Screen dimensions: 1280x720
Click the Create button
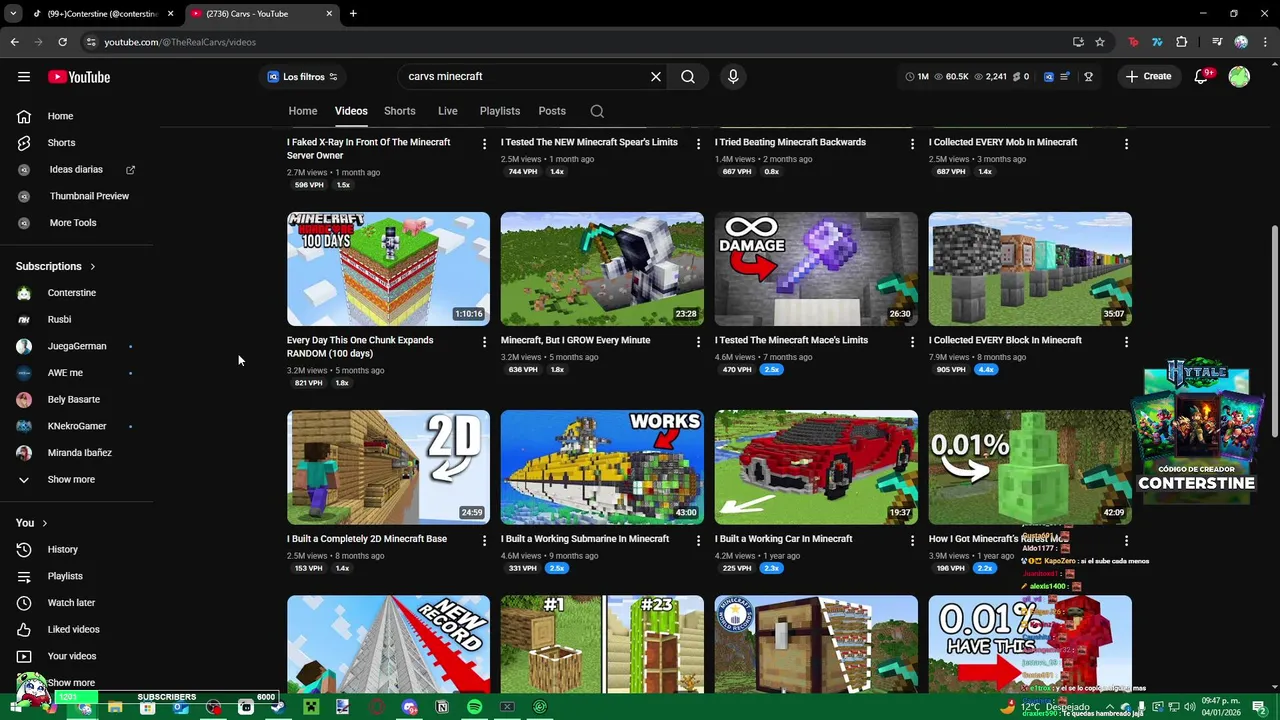[1148, 77]
